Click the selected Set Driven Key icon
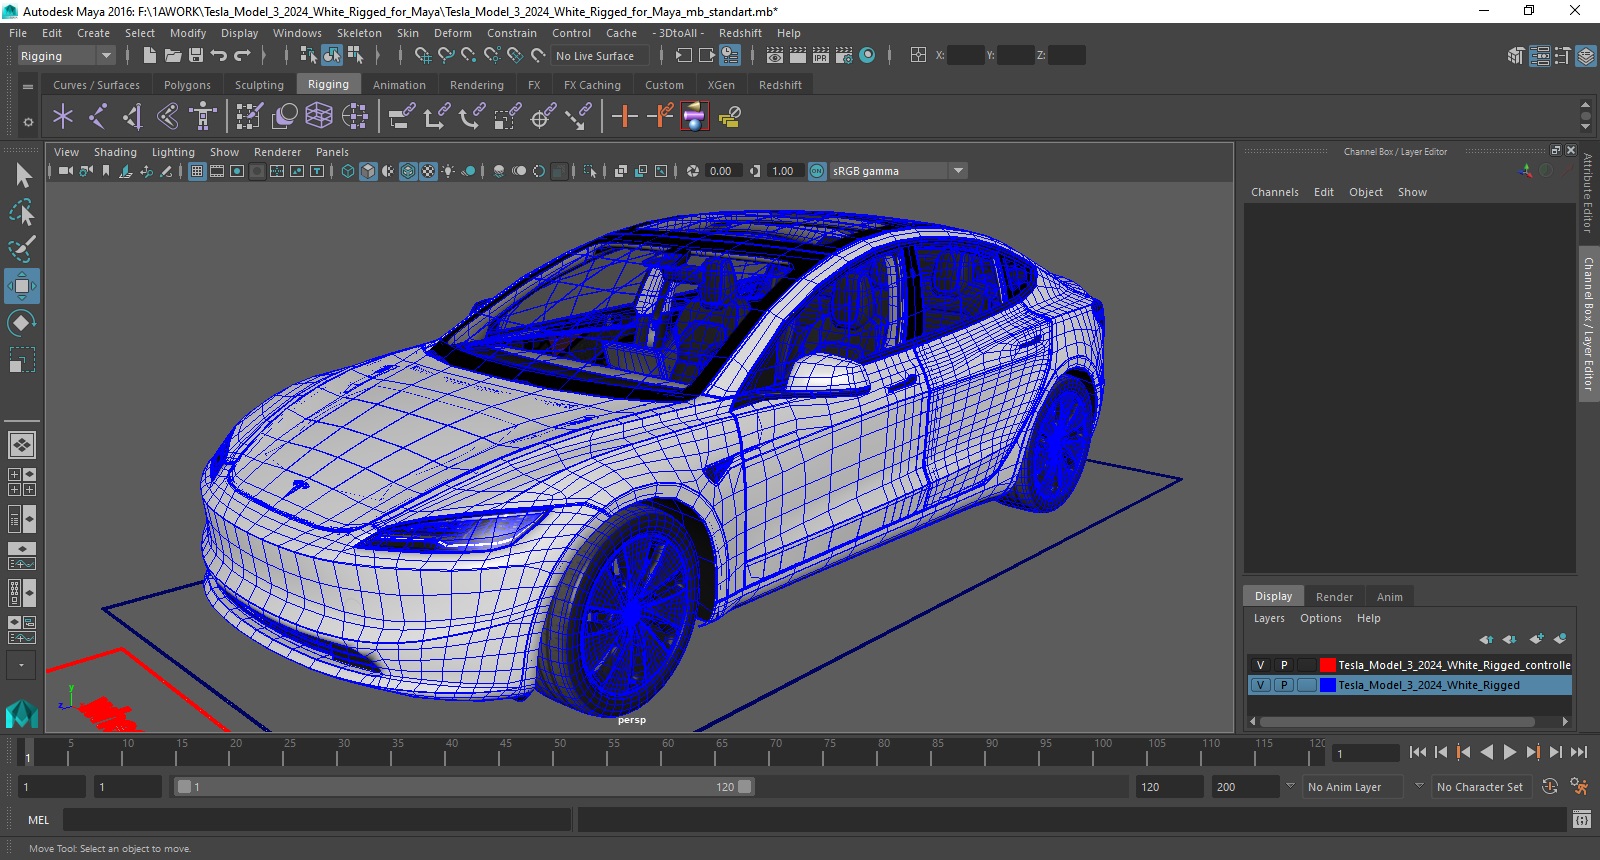1600x860 pixels. click(x=695, y=117)
